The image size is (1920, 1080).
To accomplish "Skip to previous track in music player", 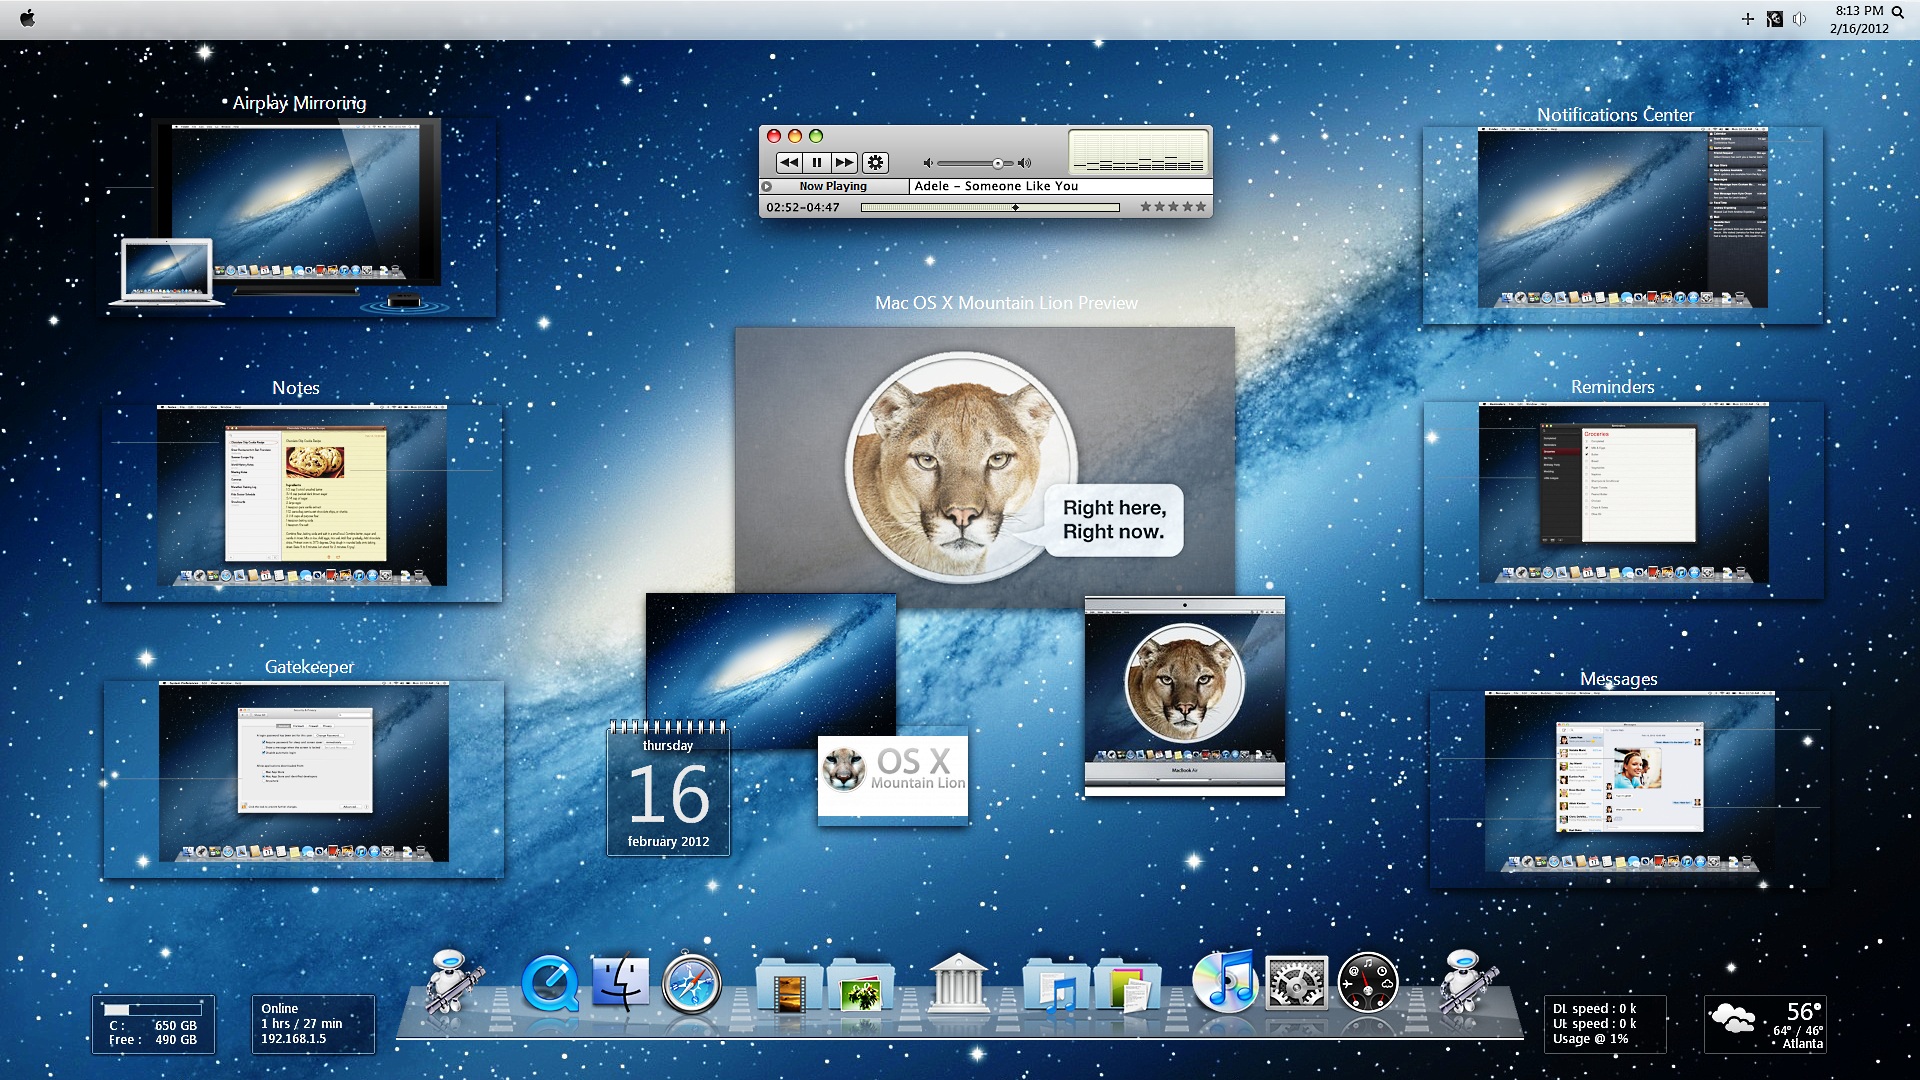I will [789, 162].
